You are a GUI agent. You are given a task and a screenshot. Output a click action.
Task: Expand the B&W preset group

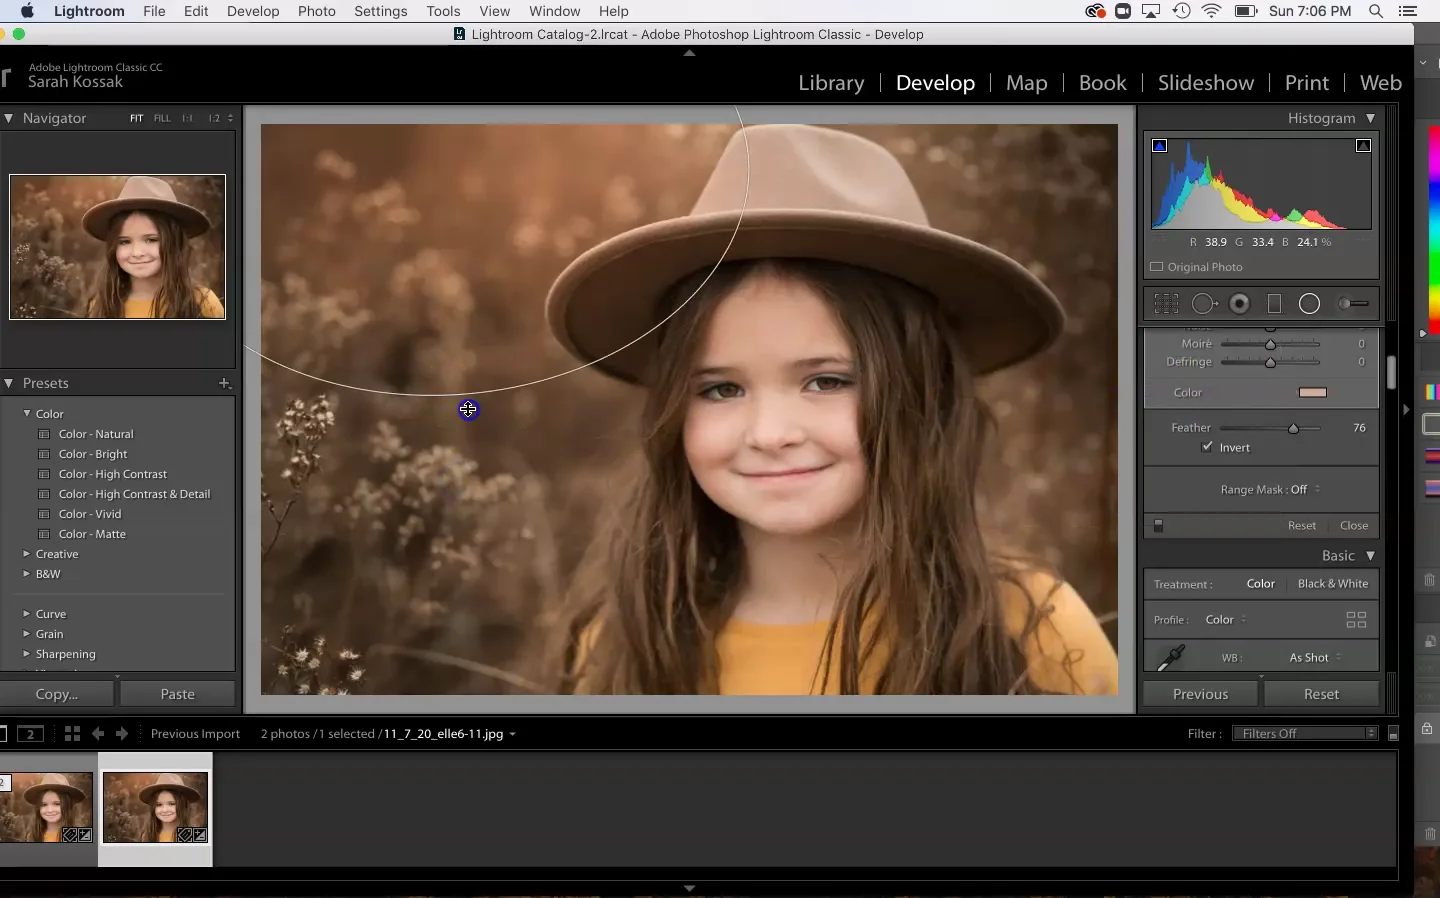point(27,574)
